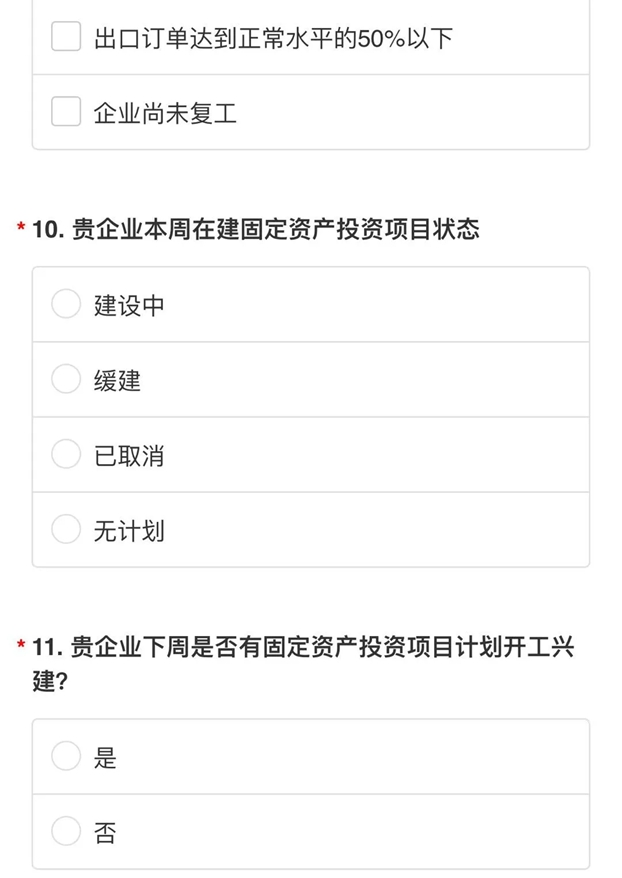This screenshot has width=622, height=878.
Task: Click the red asterisk beside question 10
Action: [21, 227]
